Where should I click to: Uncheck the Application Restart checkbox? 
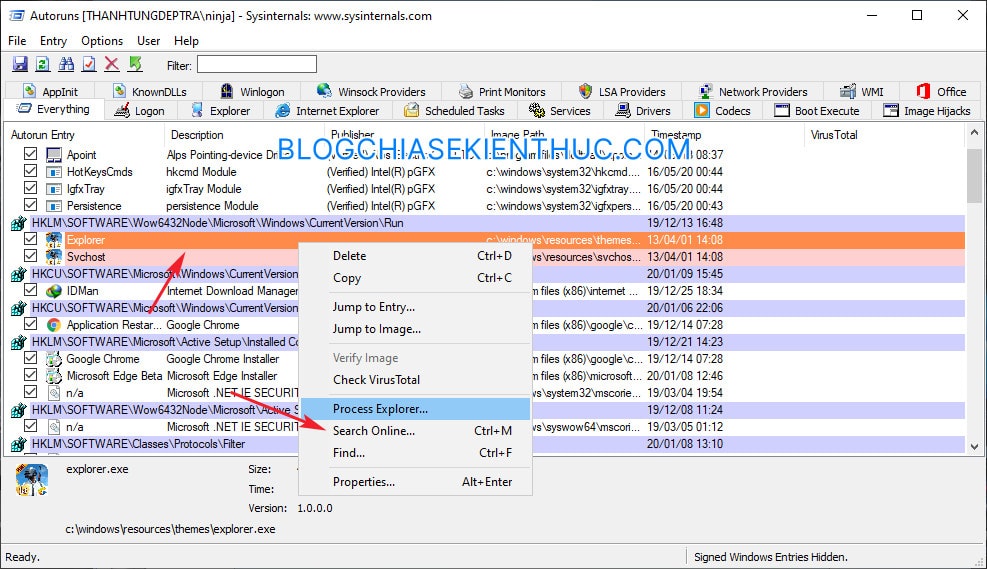[30, 324]
